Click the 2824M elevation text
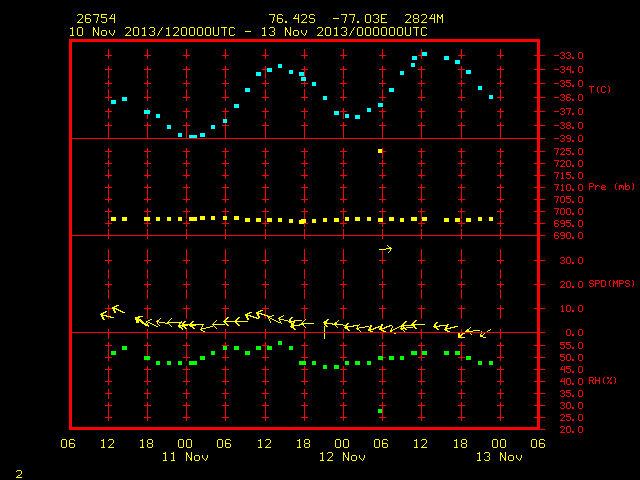640x480 pixels. click(x=424, y=19)
